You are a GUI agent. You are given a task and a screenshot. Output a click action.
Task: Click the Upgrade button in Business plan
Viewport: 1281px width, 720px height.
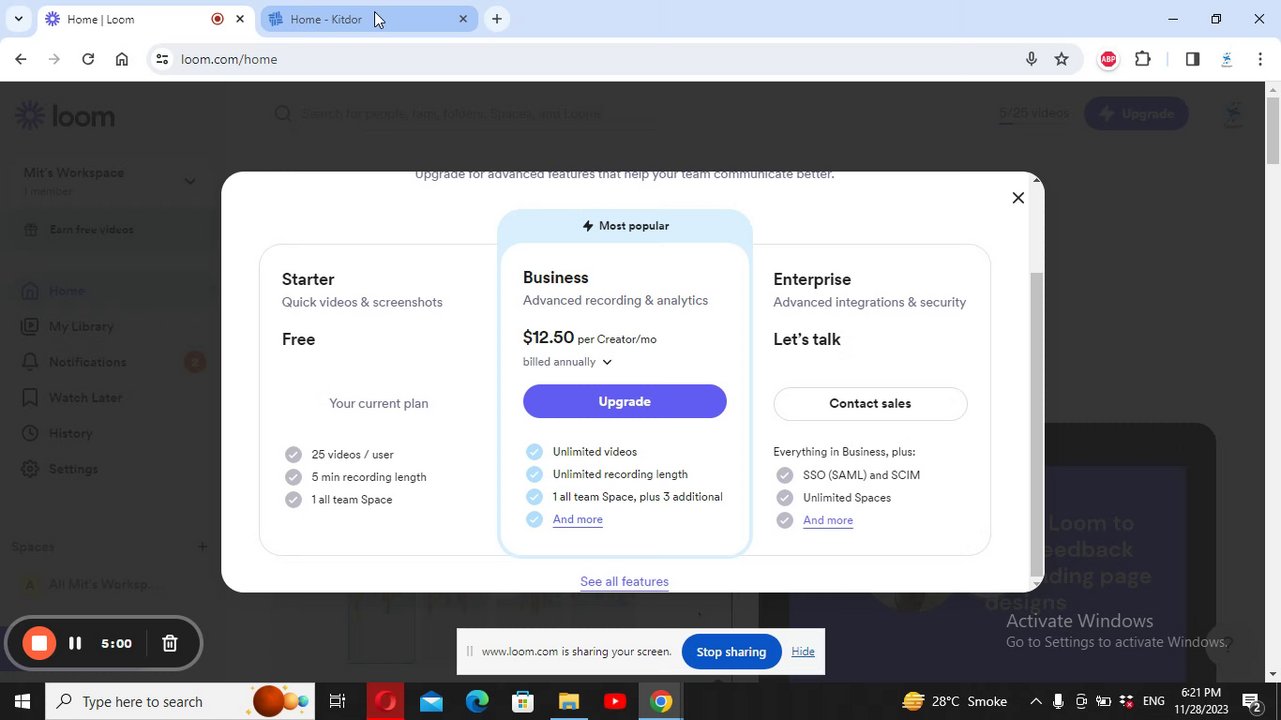point(625,401)
